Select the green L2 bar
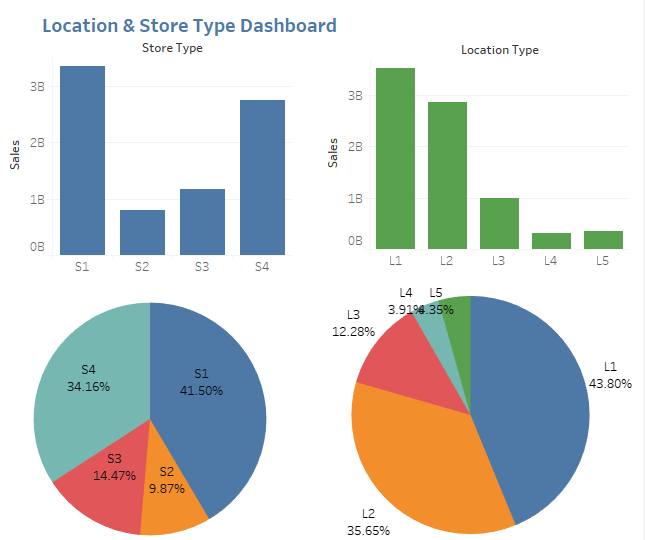The width and height of the screenshot is (645, 540). (447, 175)
